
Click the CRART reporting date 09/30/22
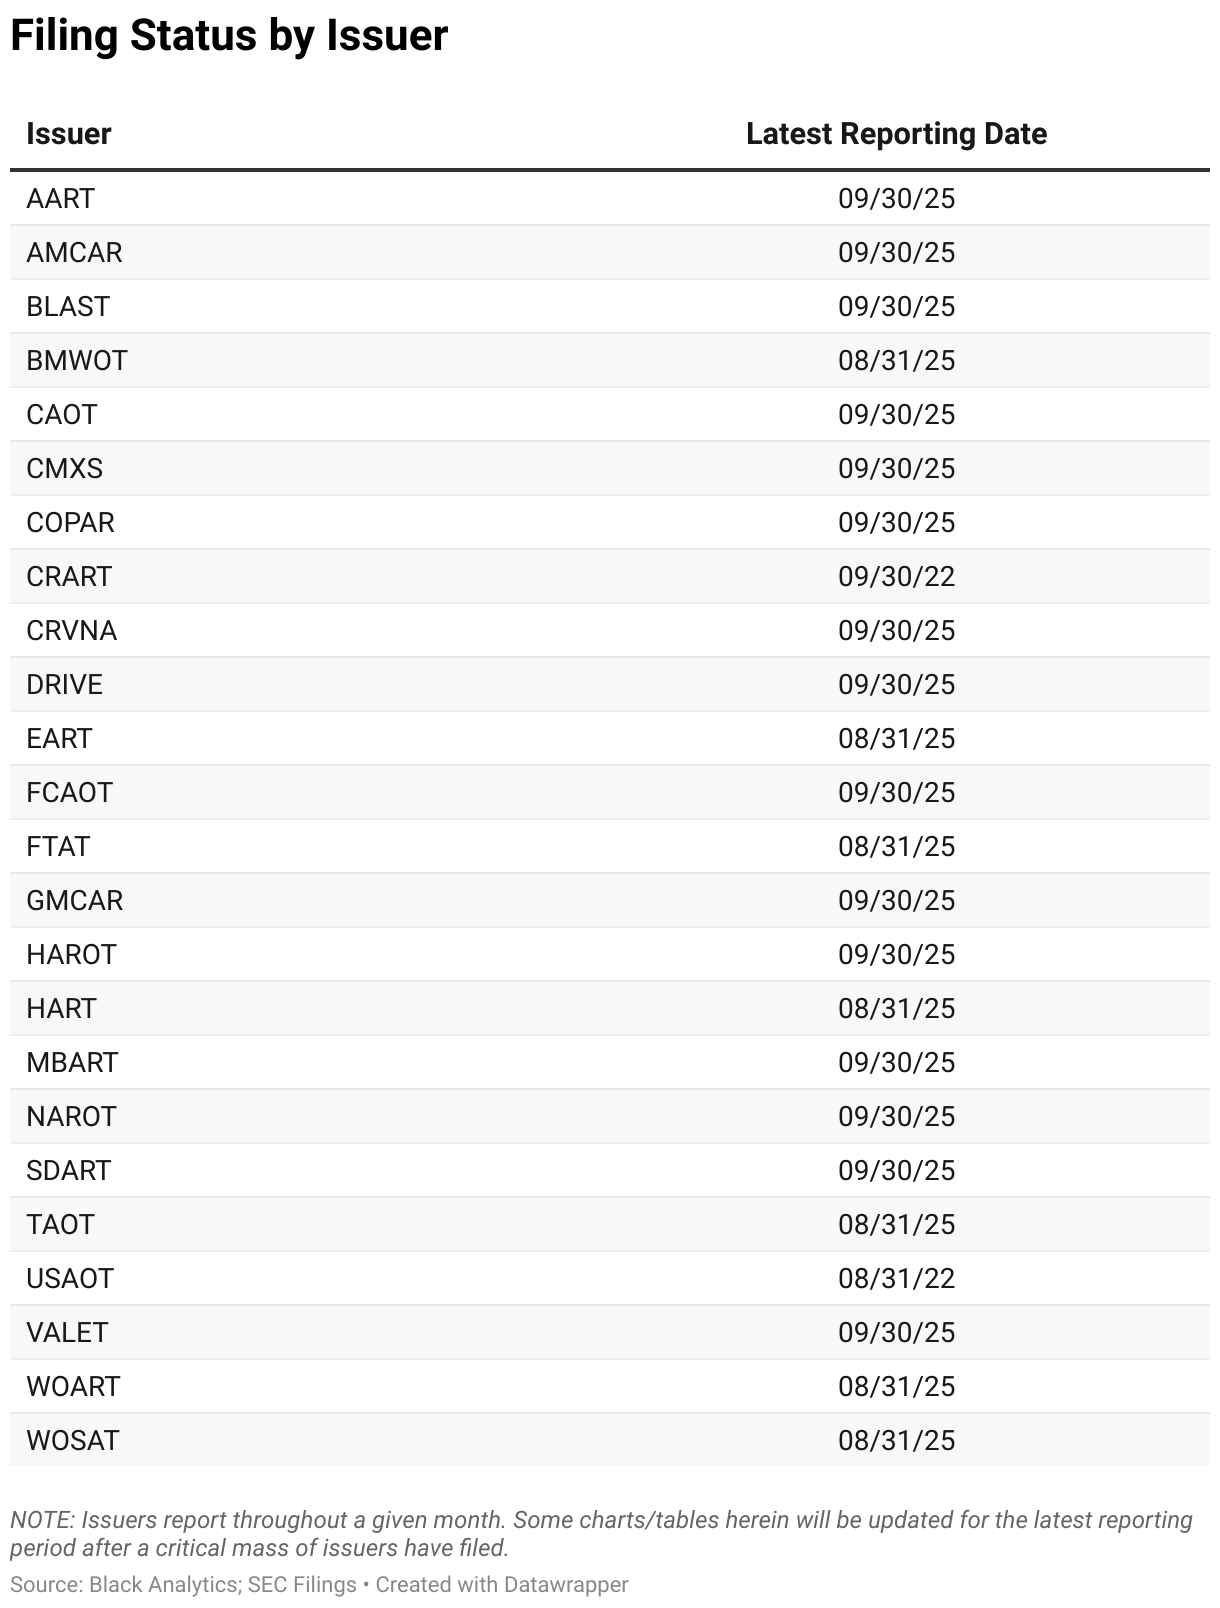click(x=896, y=576)
